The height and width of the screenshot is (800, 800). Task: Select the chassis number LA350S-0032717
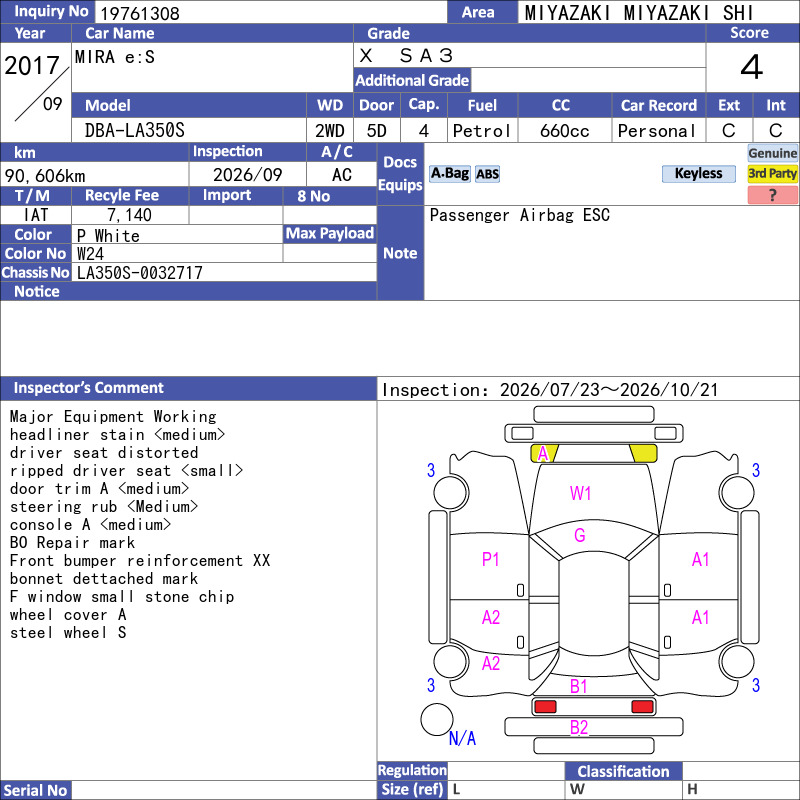tap(140, 273)
